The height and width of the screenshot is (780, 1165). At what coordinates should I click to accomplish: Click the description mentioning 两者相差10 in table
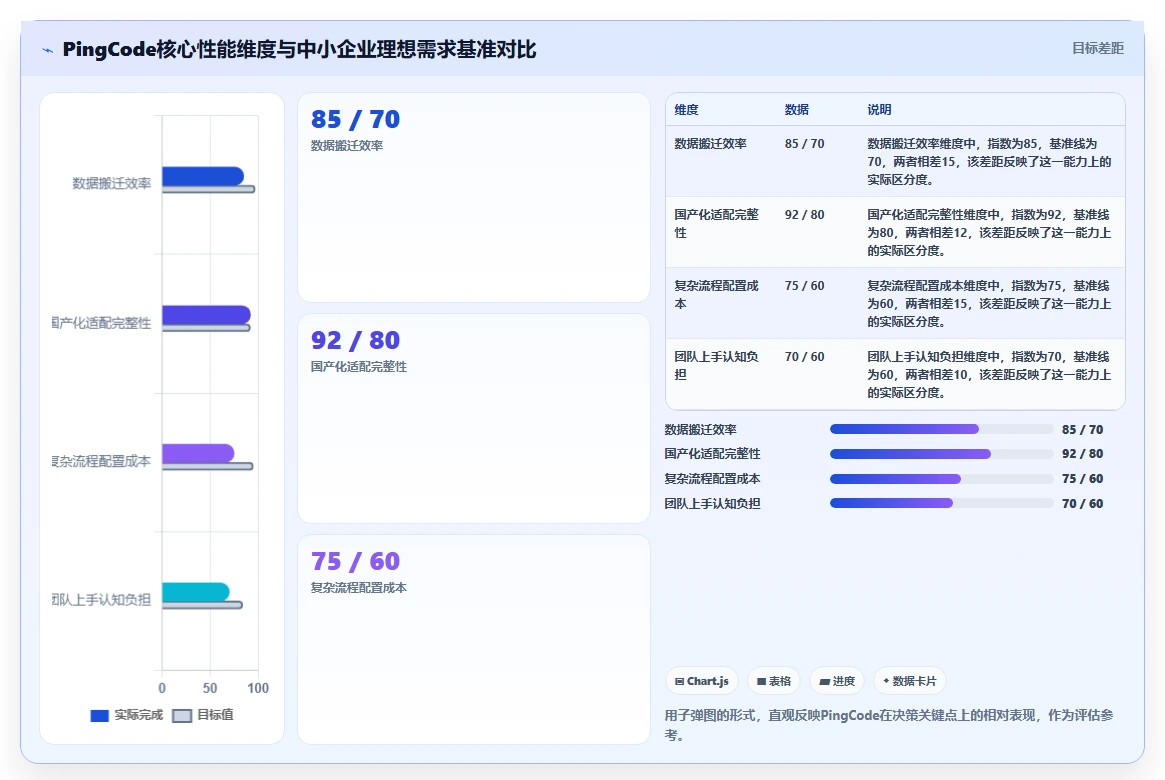pyautogui.click(x=989, y=374)
